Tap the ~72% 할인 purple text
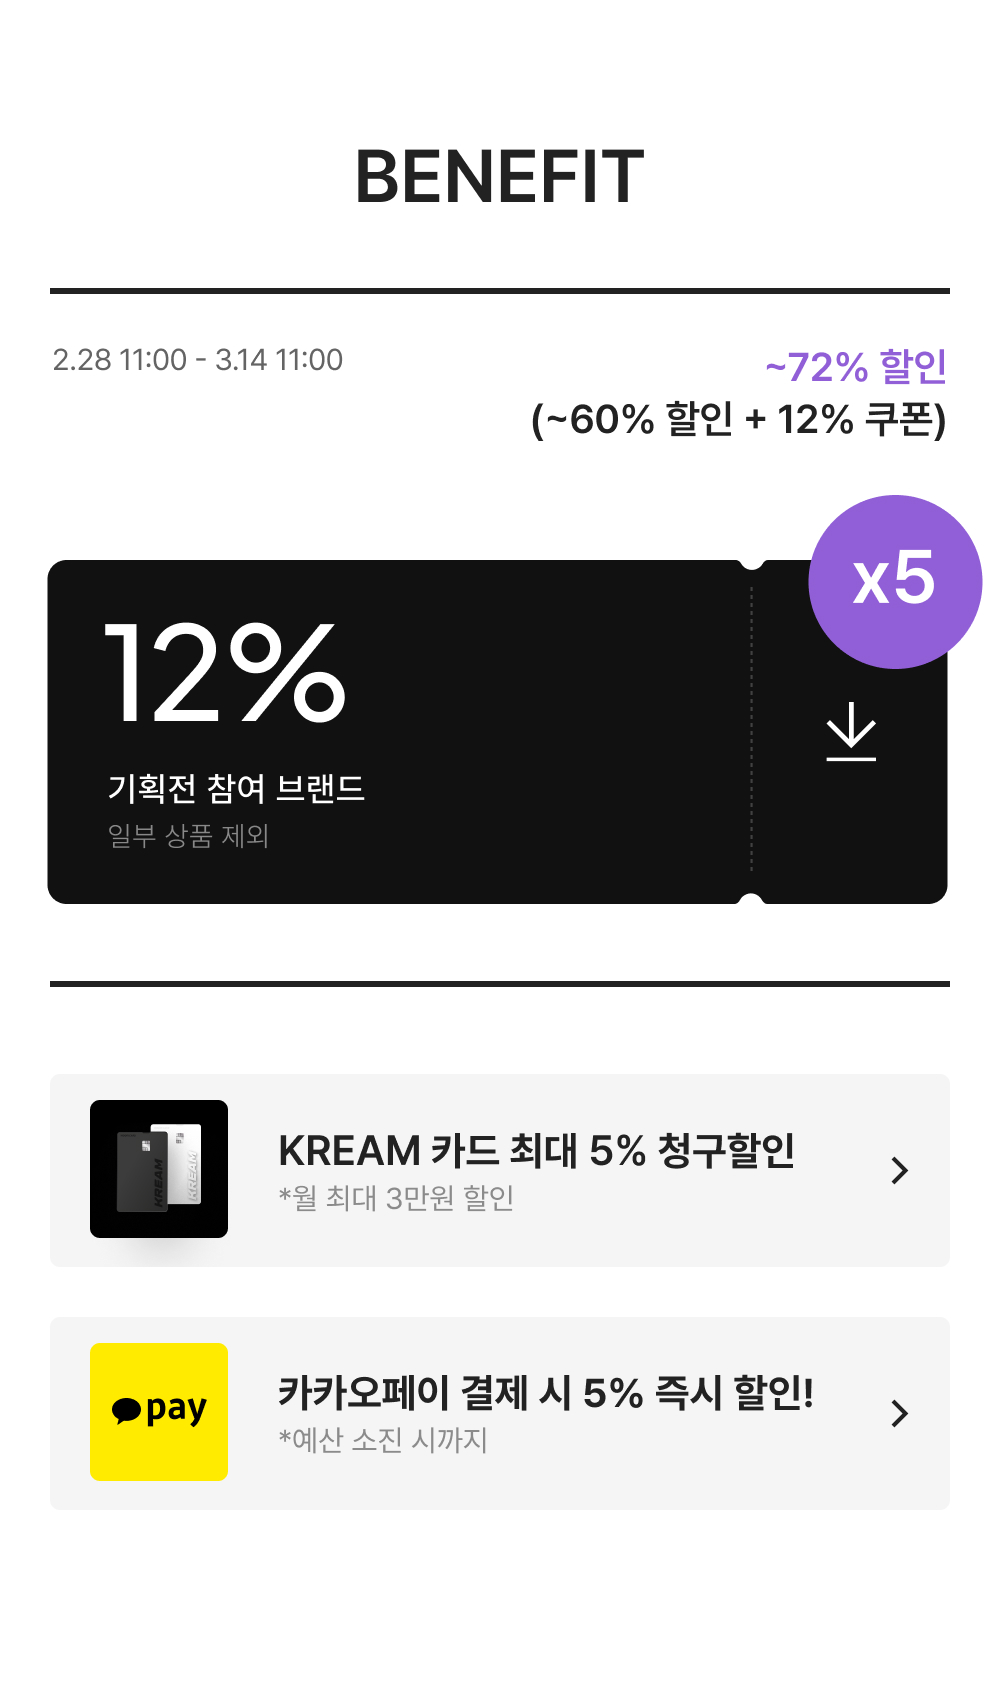1000x1690 pixels. tap(856, 366)
